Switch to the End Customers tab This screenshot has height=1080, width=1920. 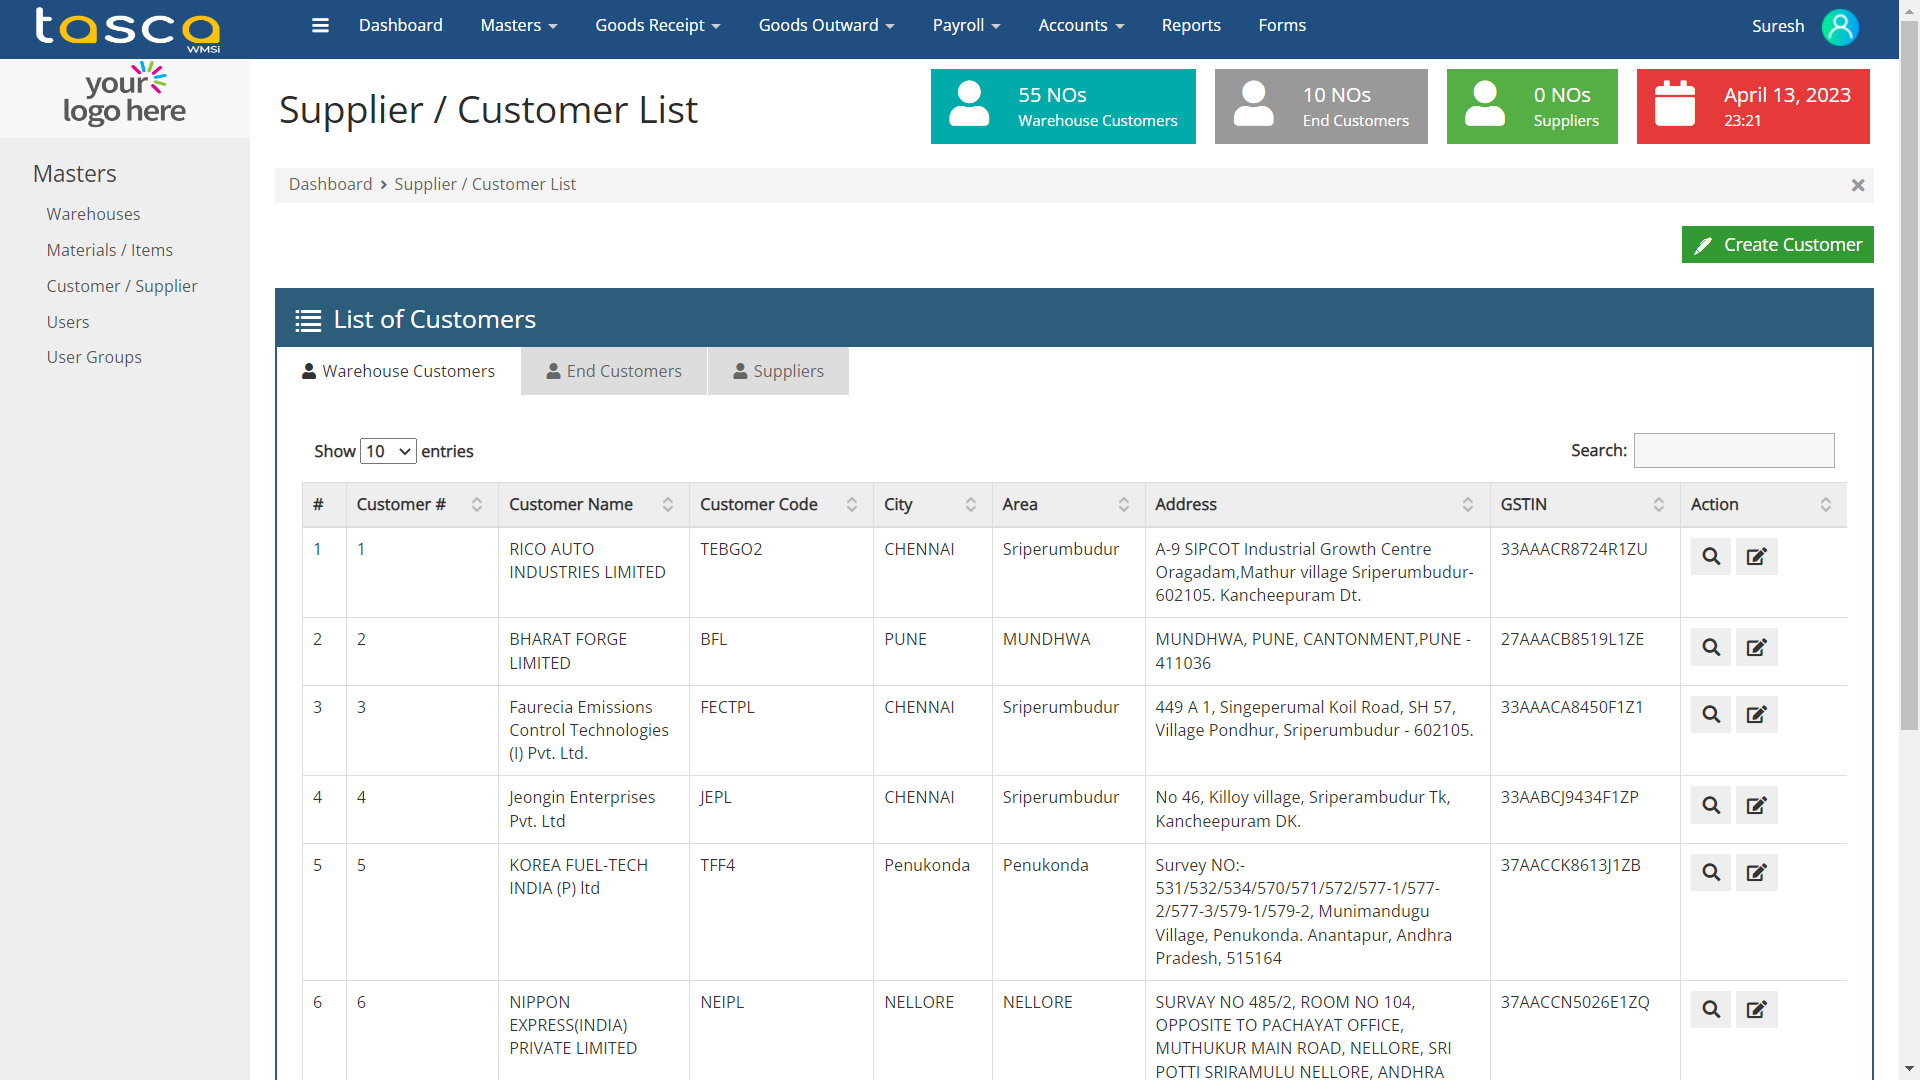tap(614, 371)
